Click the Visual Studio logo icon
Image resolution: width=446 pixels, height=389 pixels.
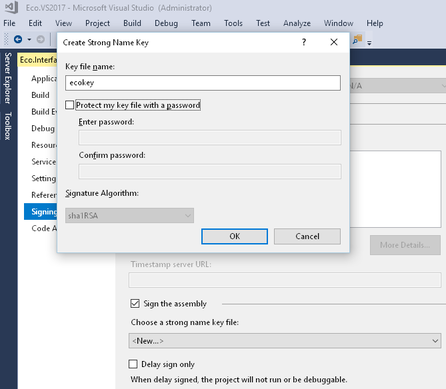point(12,7)
